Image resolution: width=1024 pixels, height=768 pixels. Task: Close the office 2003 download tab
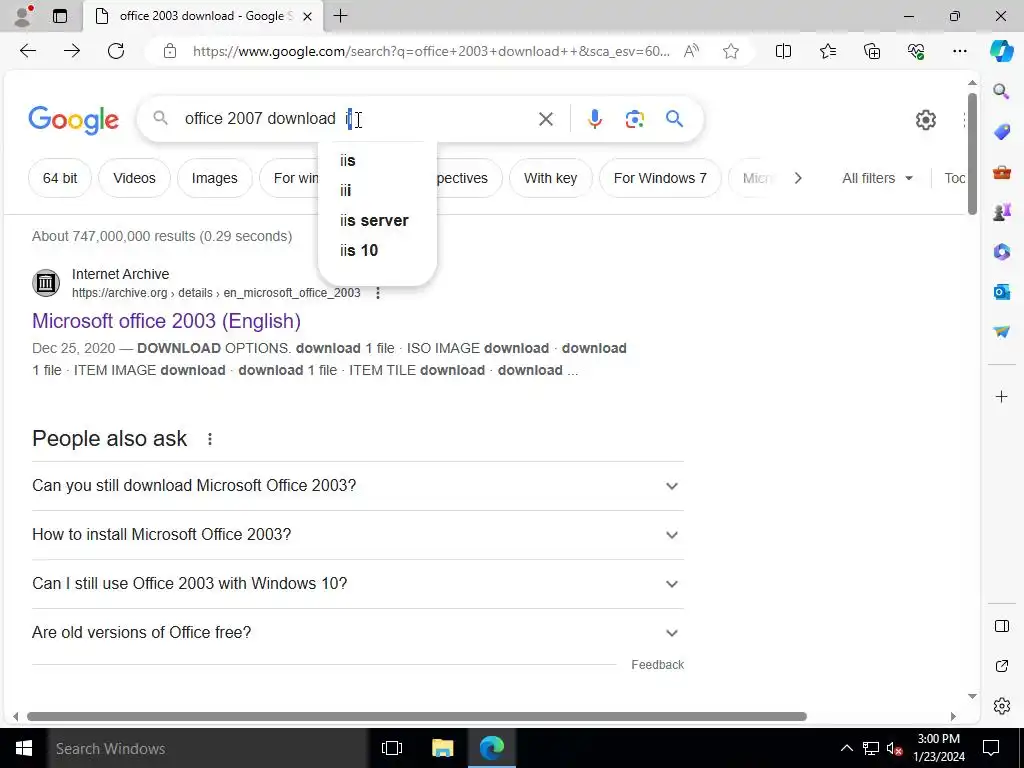[x=308, y=16]
